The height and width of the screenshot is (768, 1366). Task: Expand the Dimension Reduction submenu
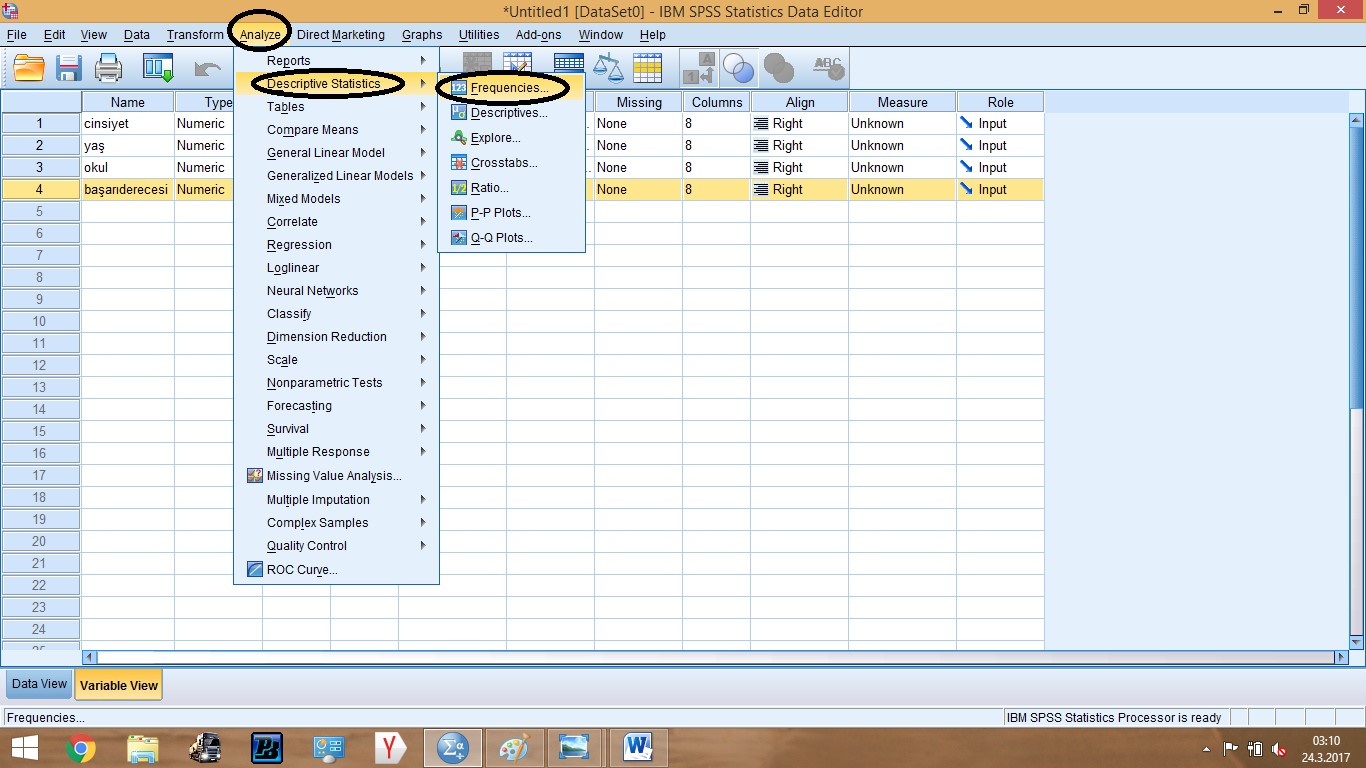(336, 337)
